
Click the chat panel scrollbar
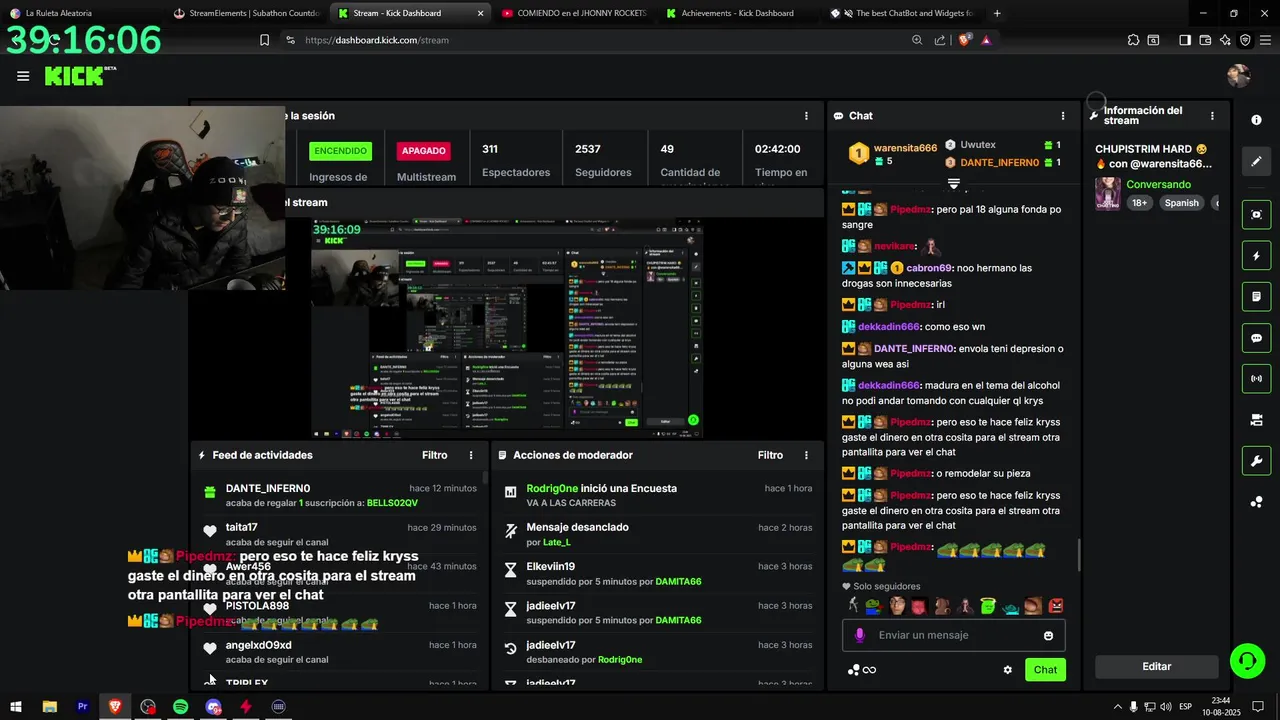point(1078,555)
